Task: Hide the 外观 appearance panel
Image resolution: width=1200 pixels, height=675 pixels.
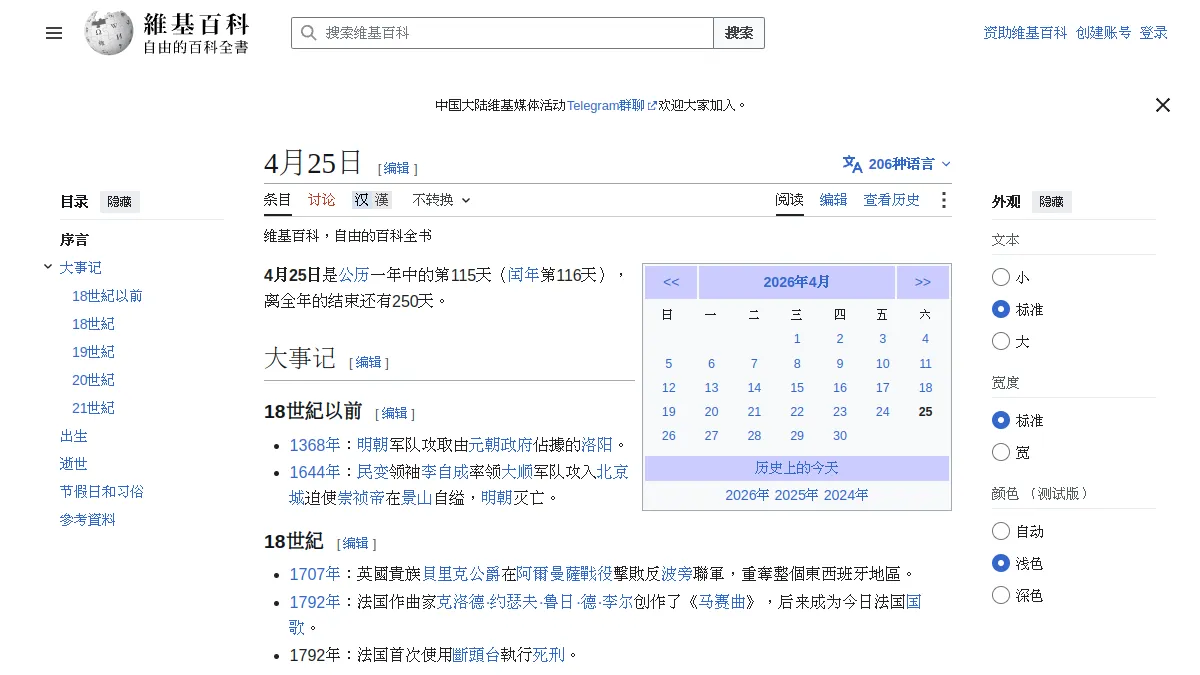Action: pos(1051,201)
